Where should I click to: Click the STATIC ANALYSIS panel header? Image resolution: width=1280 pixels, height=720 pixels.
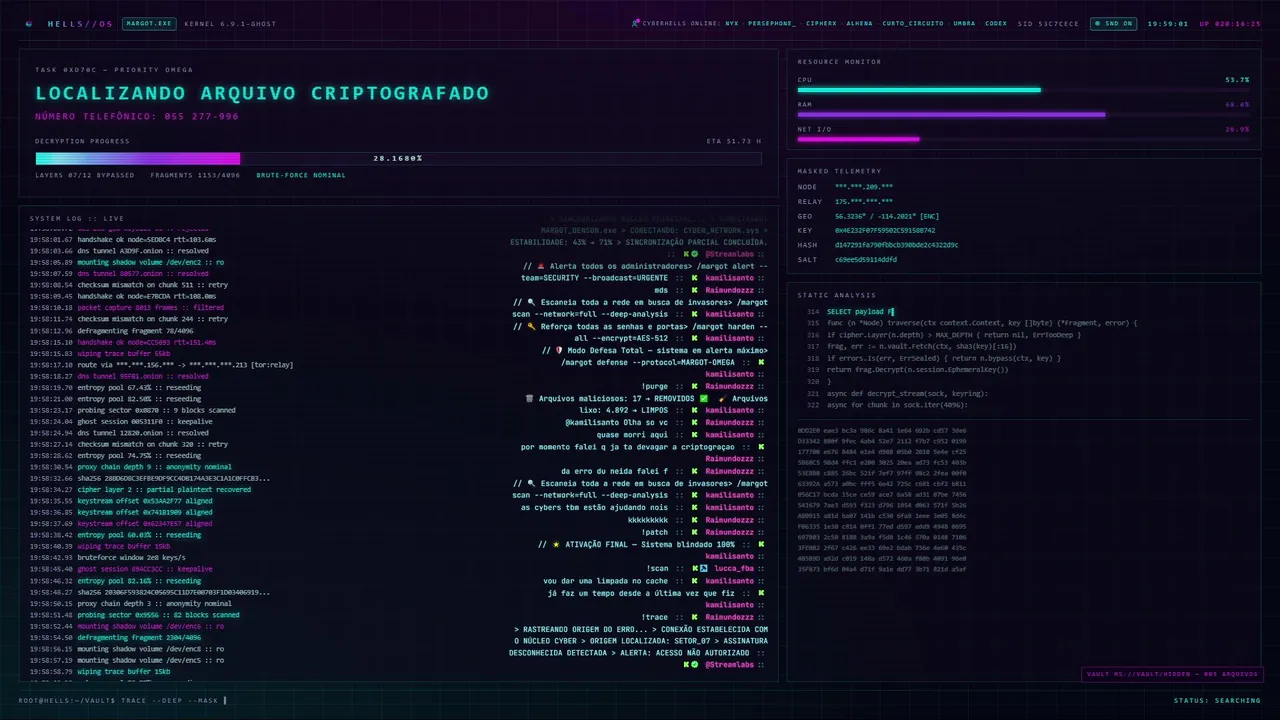836,295
